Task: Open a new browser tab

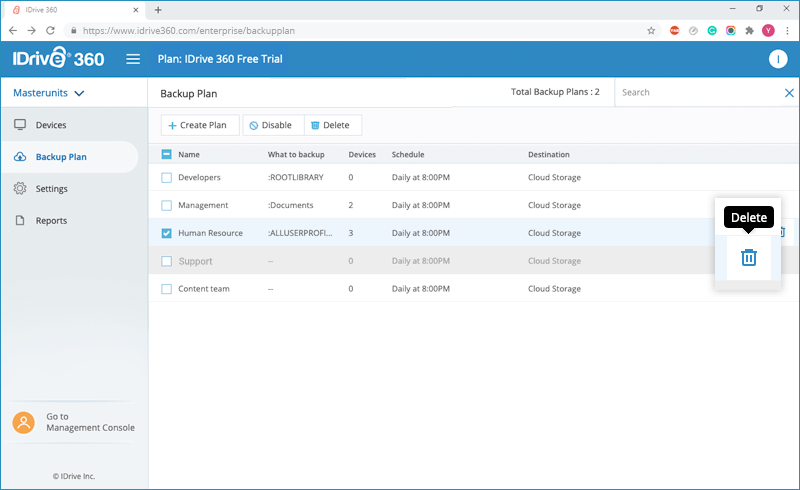Action: (158, 10)
